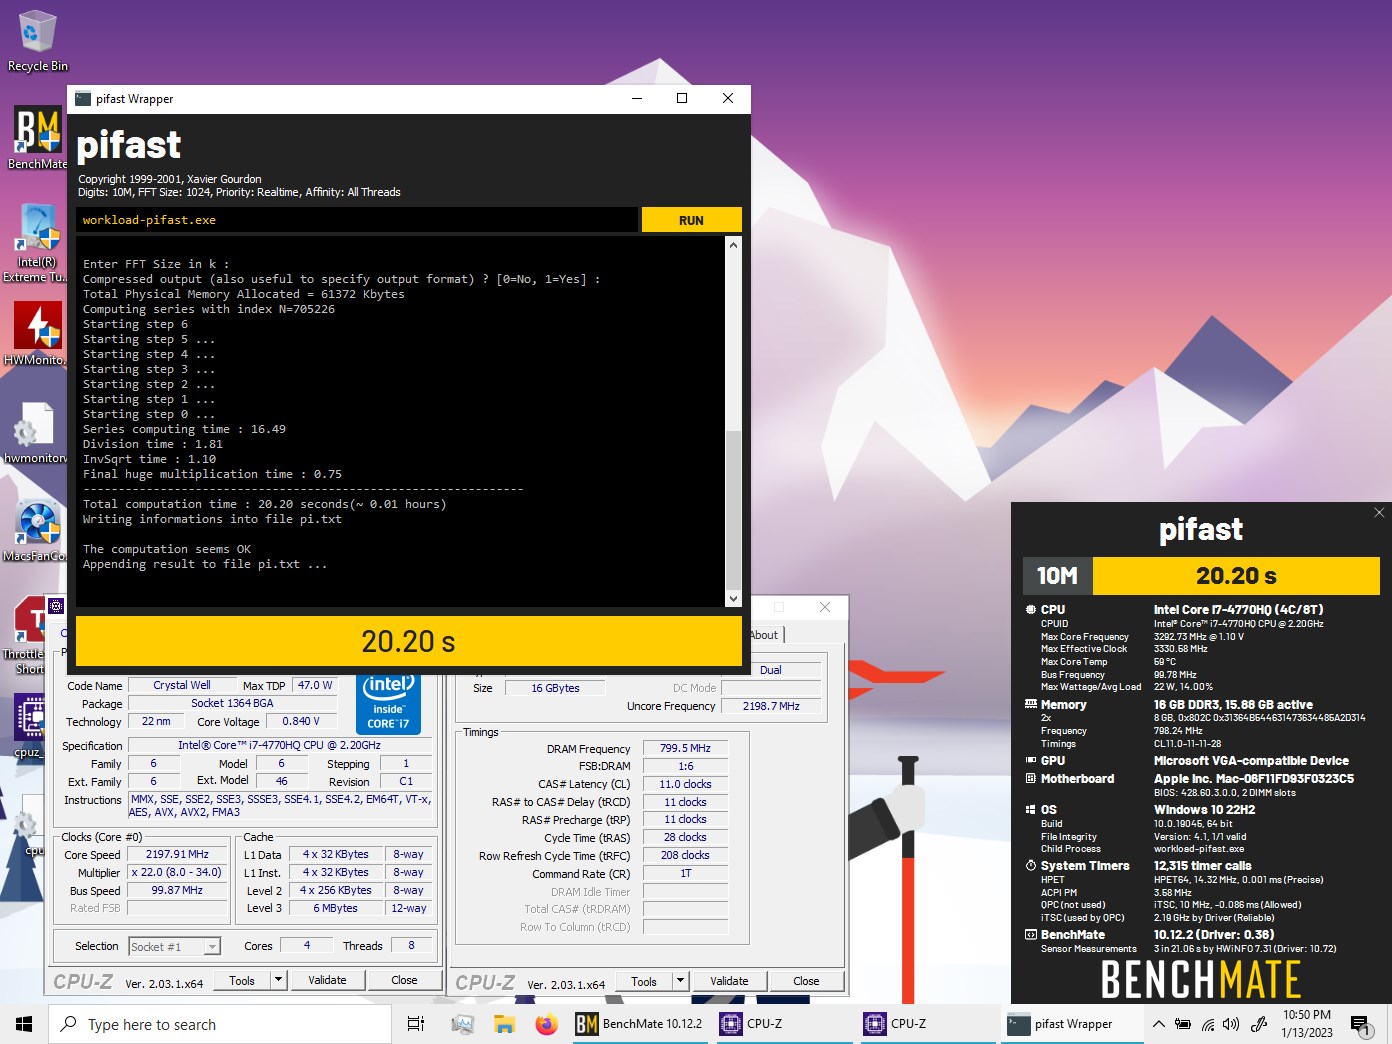Click the Windows search box

click(x=220, y=1024)
